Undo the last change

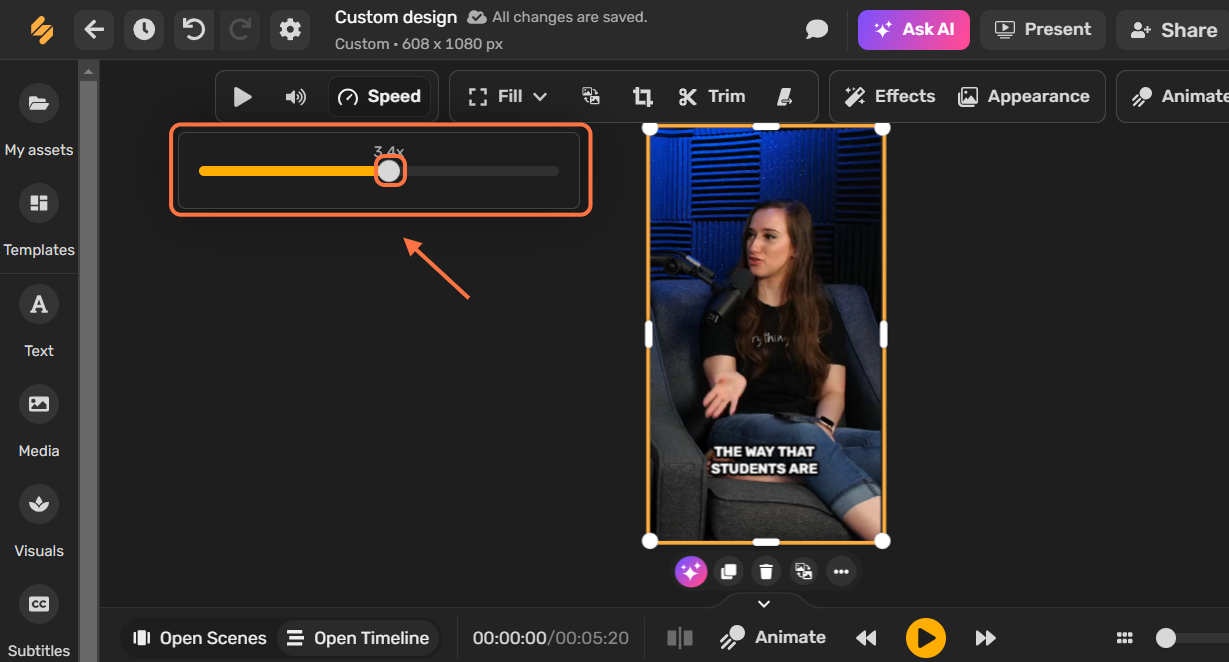[x=194, y=30]
